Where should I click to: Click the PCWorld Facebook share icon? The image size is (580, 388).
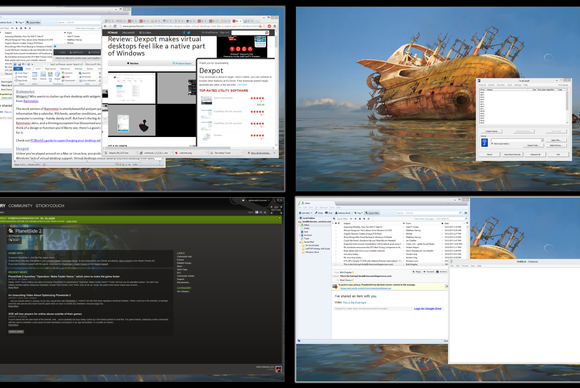point(184,33)
